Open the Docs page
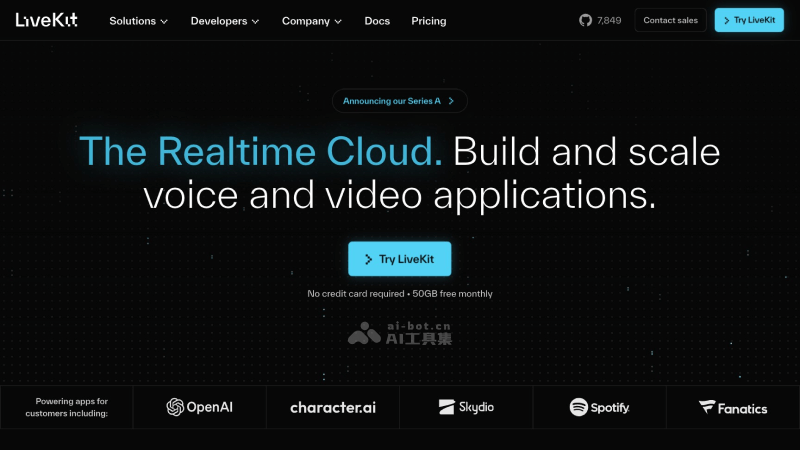The height and width of the screenshot is (450, 800). (x=377, y=21)
